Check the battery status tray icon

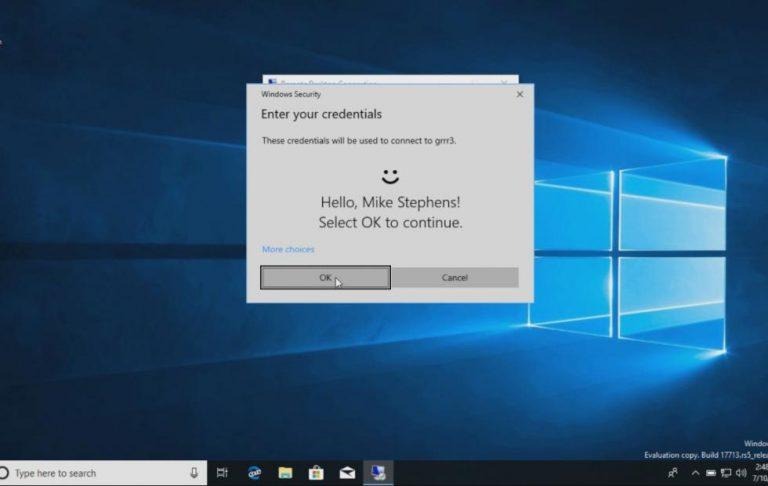click(x=711, y=473)
